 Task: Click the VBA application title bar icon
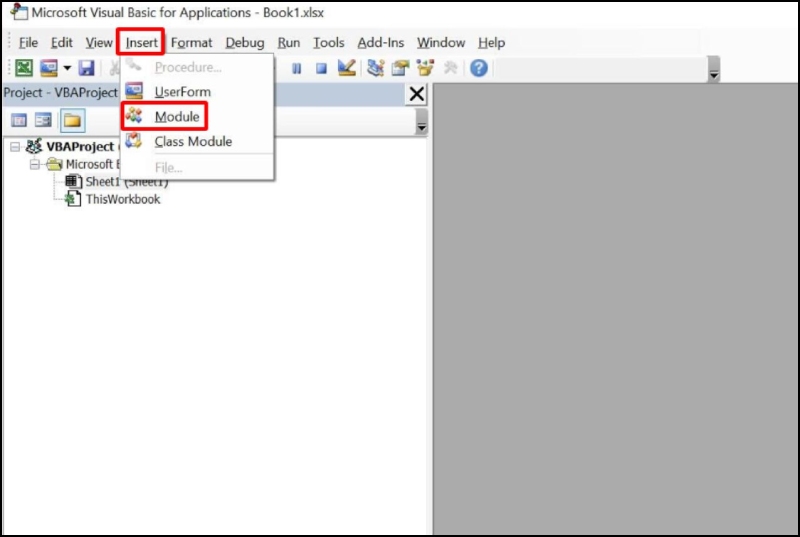coord(18,11)
